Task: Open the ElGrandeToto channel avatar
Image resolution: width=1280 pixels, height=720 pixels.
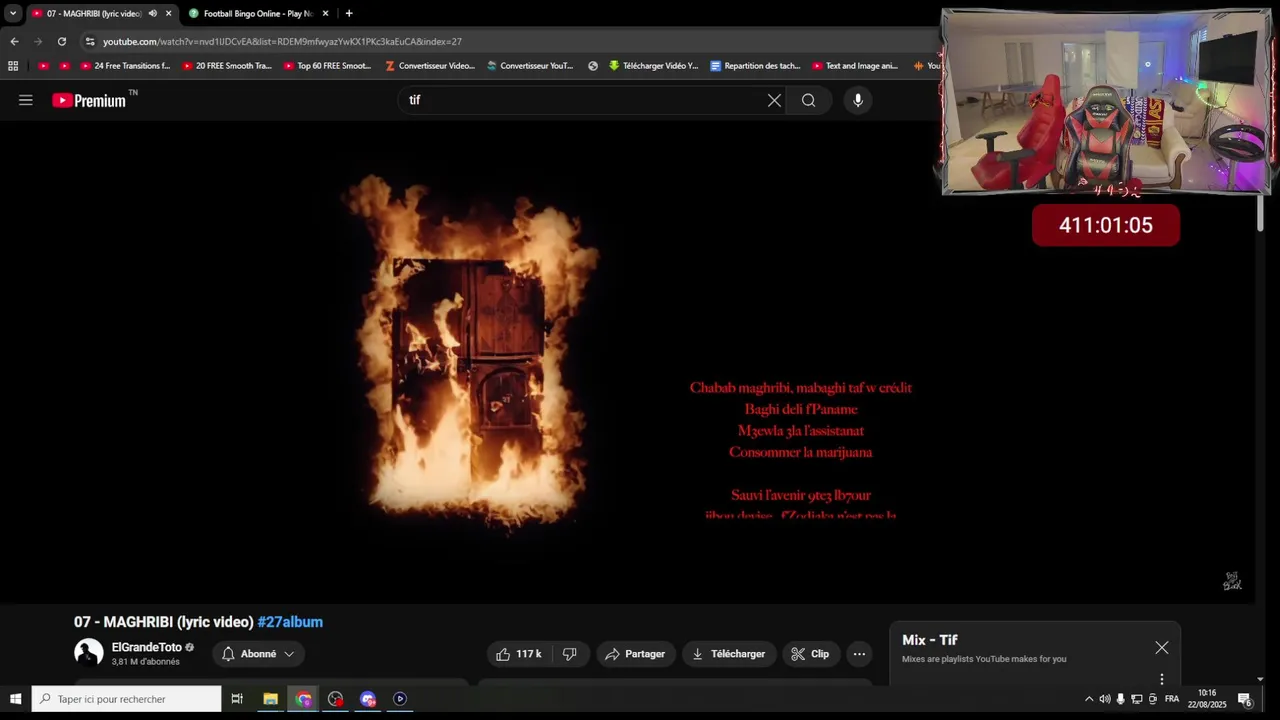Action: 89,653
